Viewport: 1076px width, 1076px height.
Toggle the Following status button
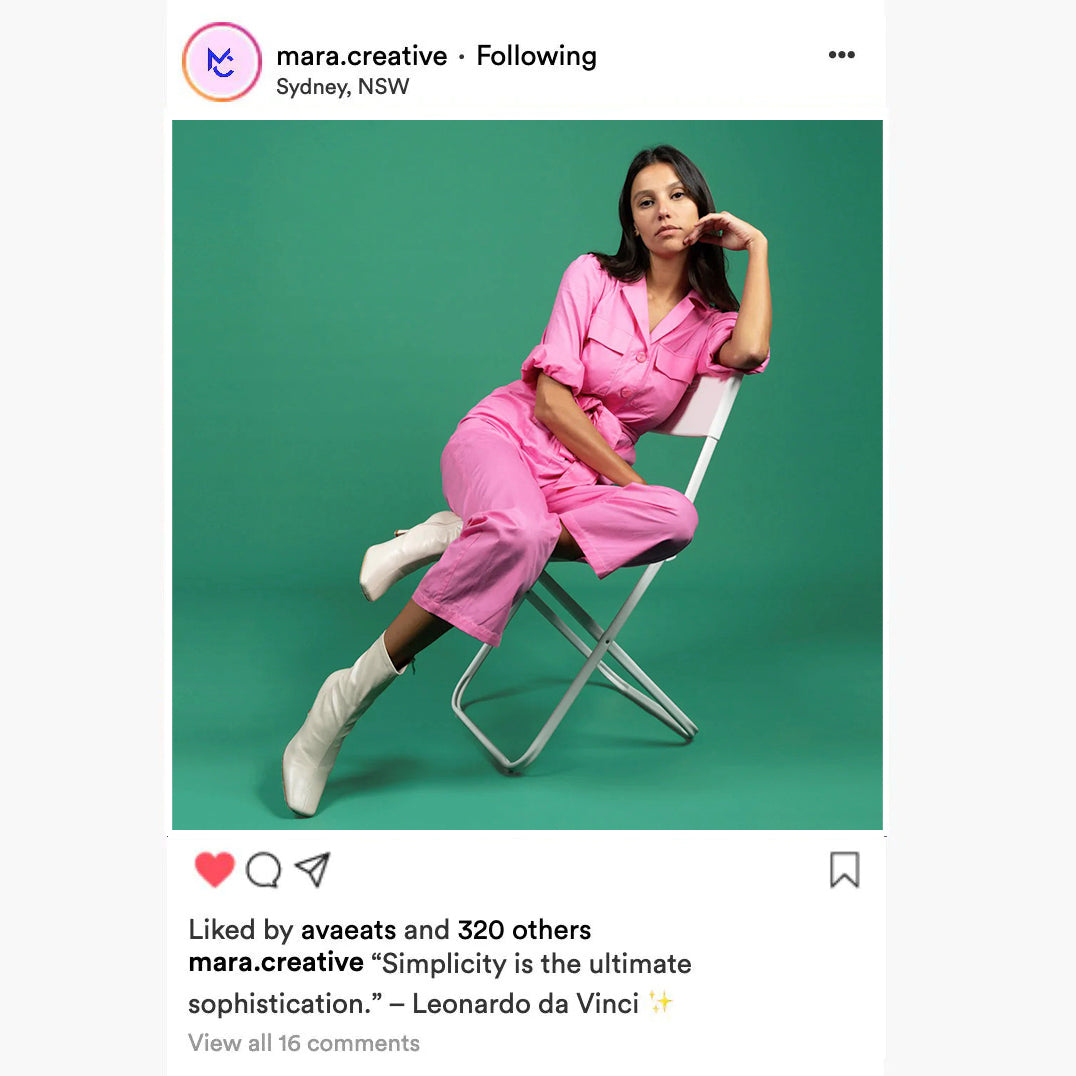coord(537,56)
